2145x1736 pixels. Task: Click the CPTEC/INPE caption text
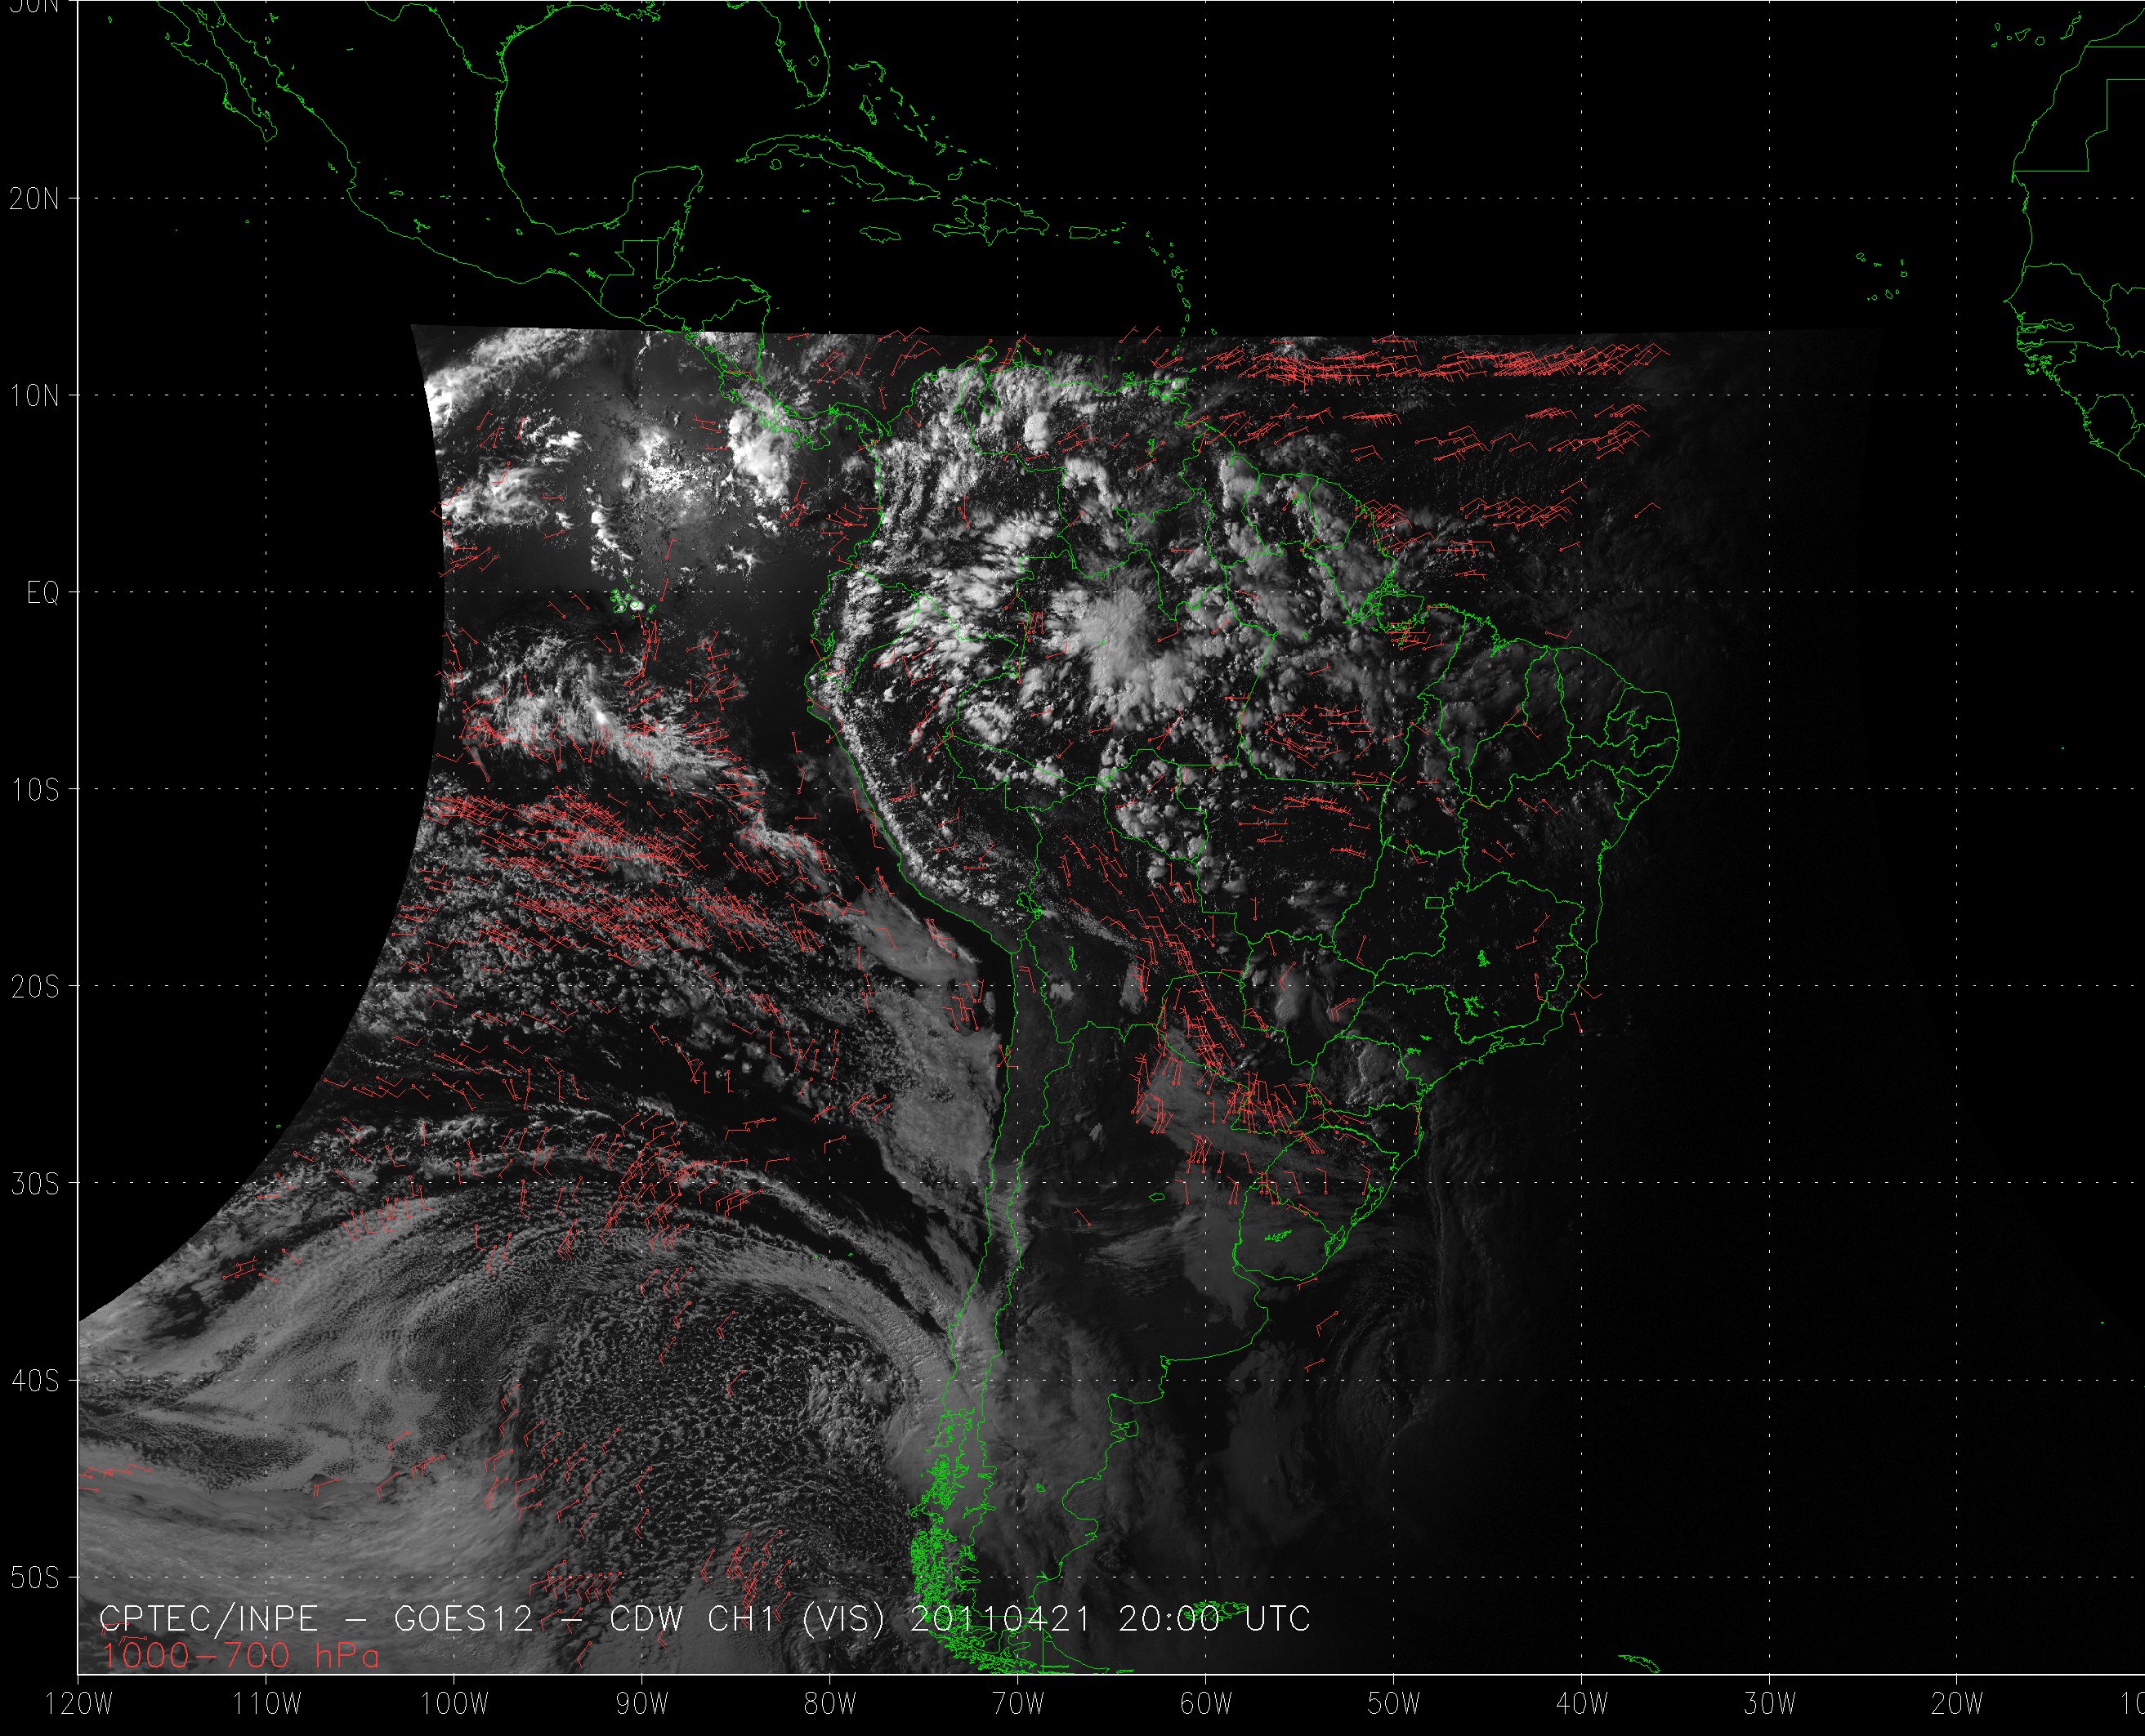[208, 1619]
